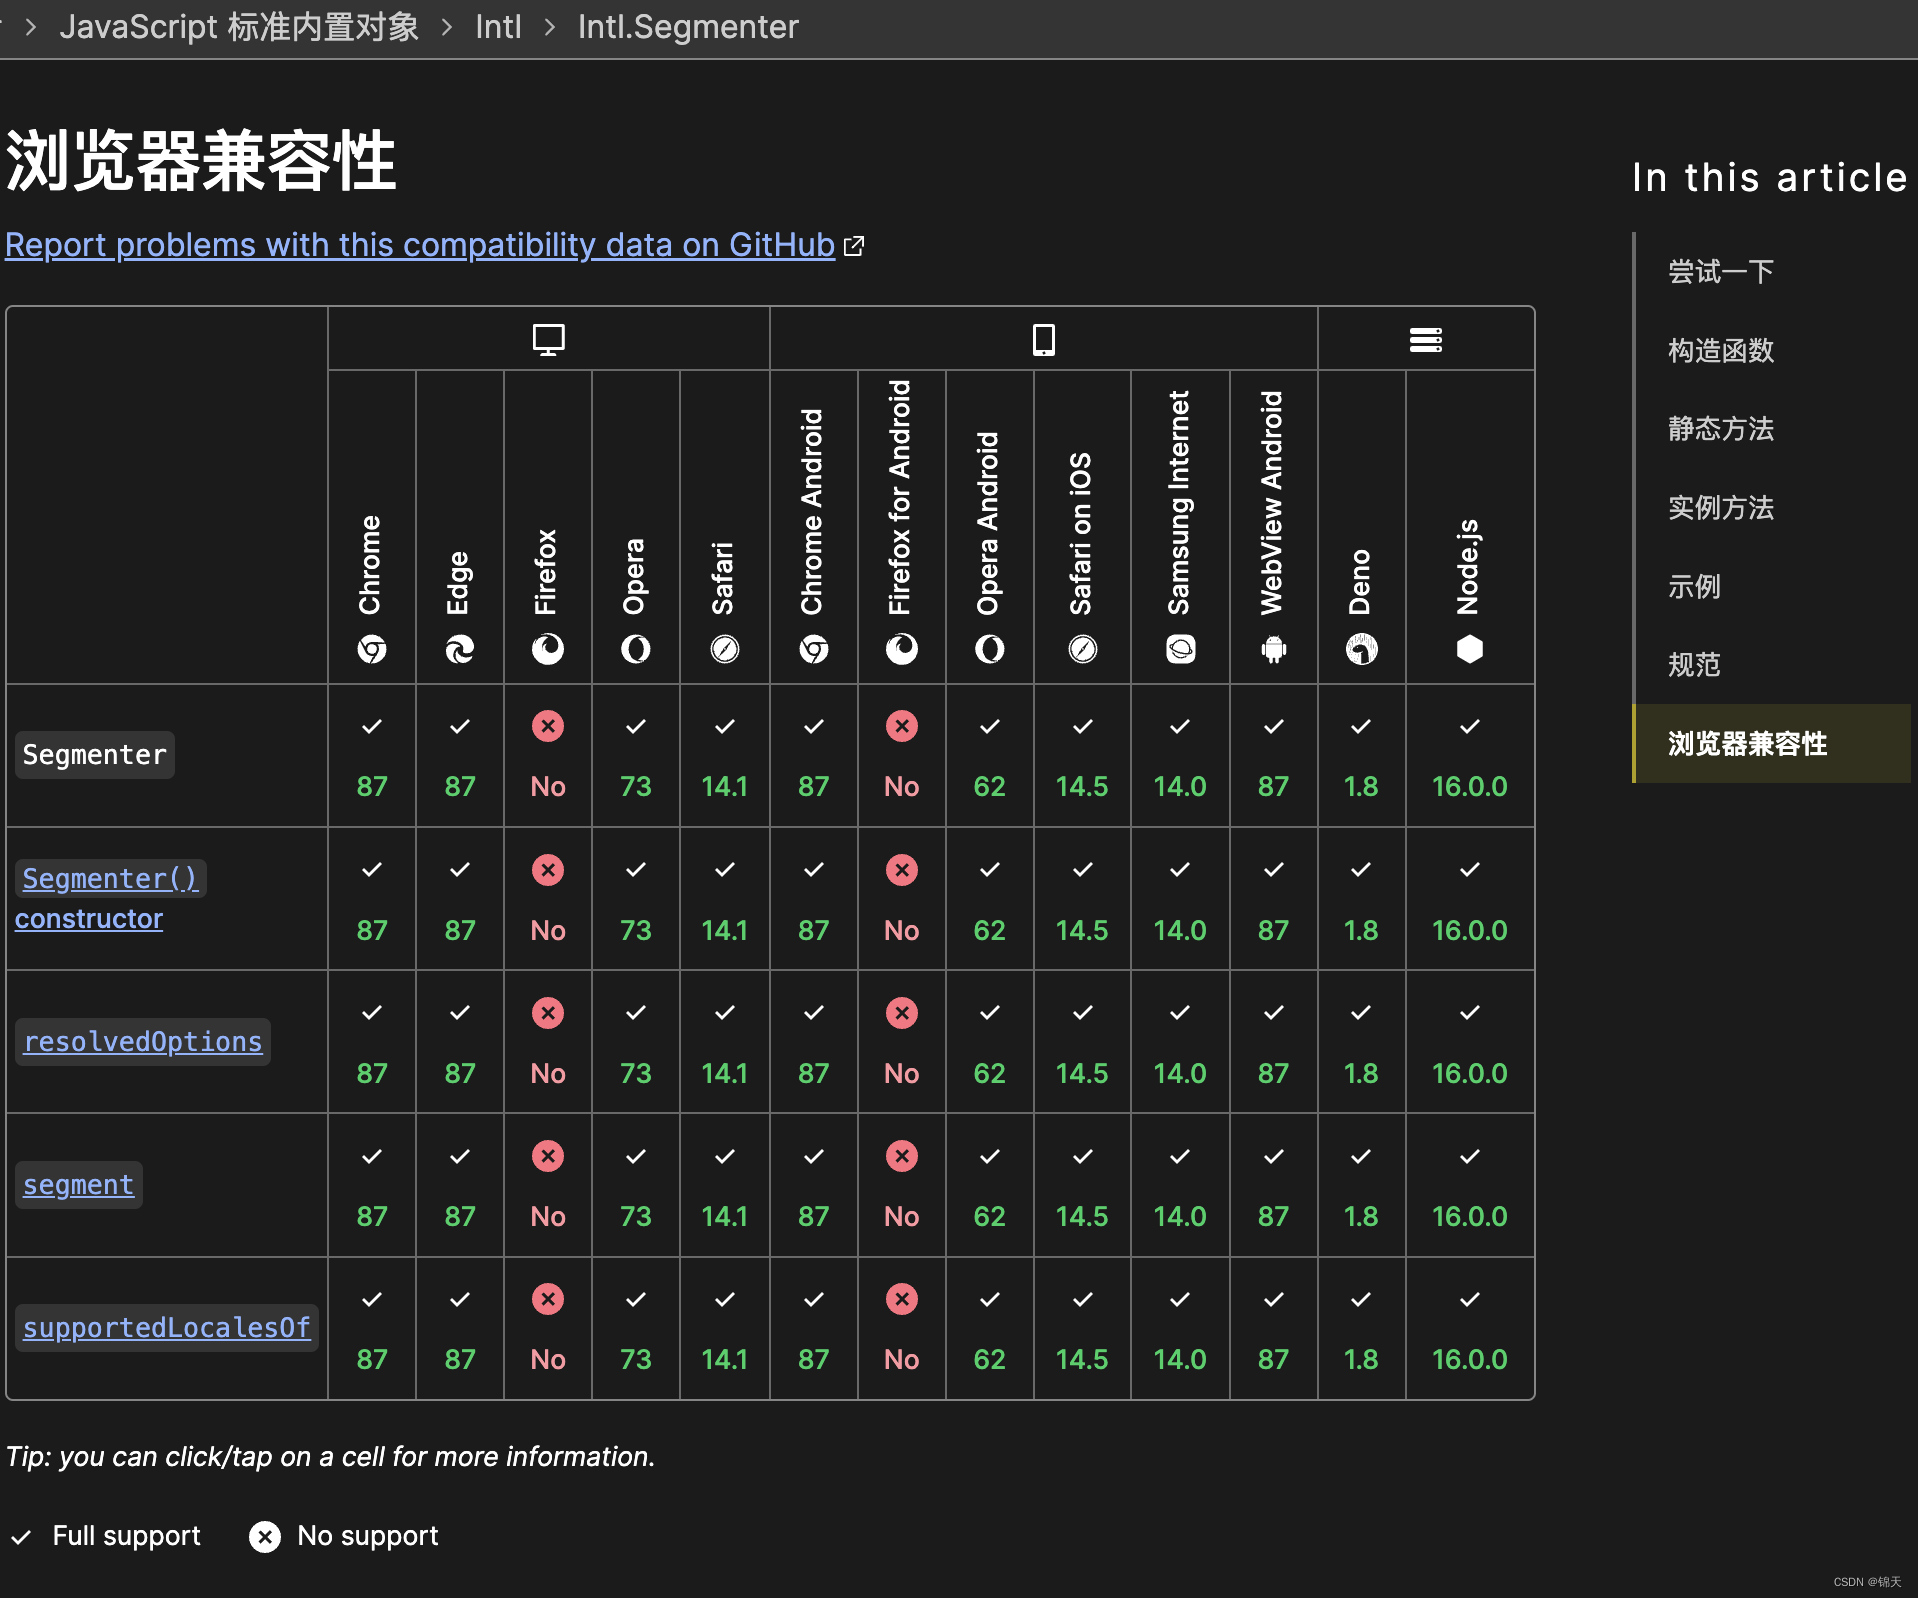
Task: Click the Chrome column header label
Action: pyautogui.click(x=371, y=566)
